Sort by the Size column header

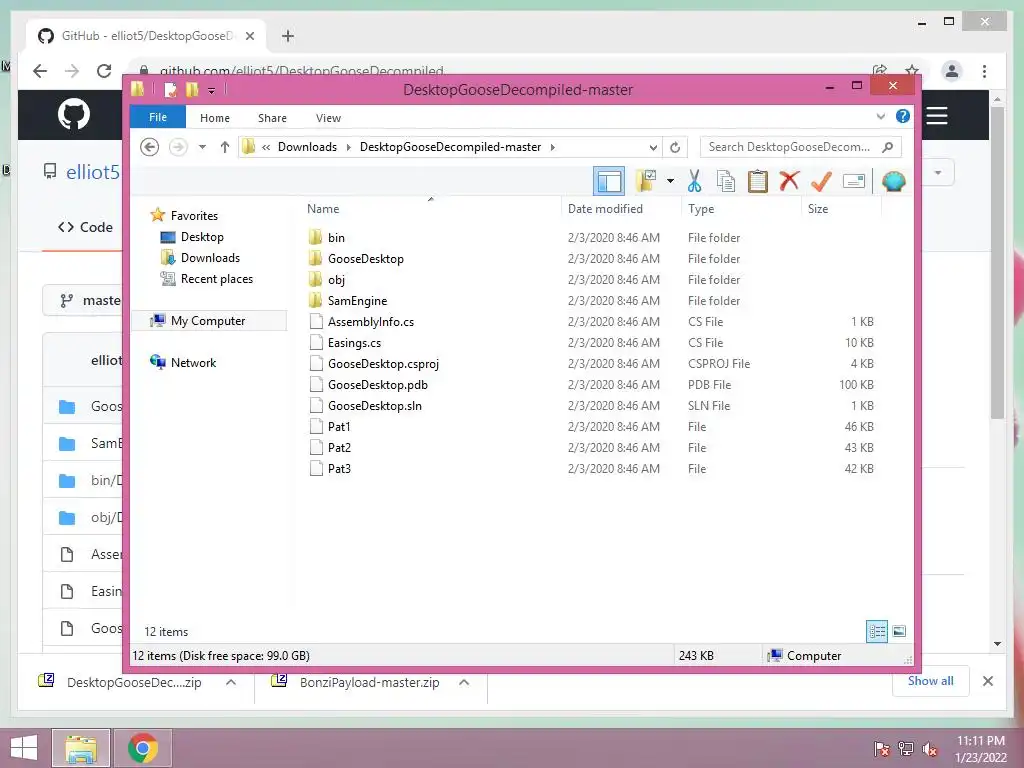pyautogui.click(x=818, y=209)
